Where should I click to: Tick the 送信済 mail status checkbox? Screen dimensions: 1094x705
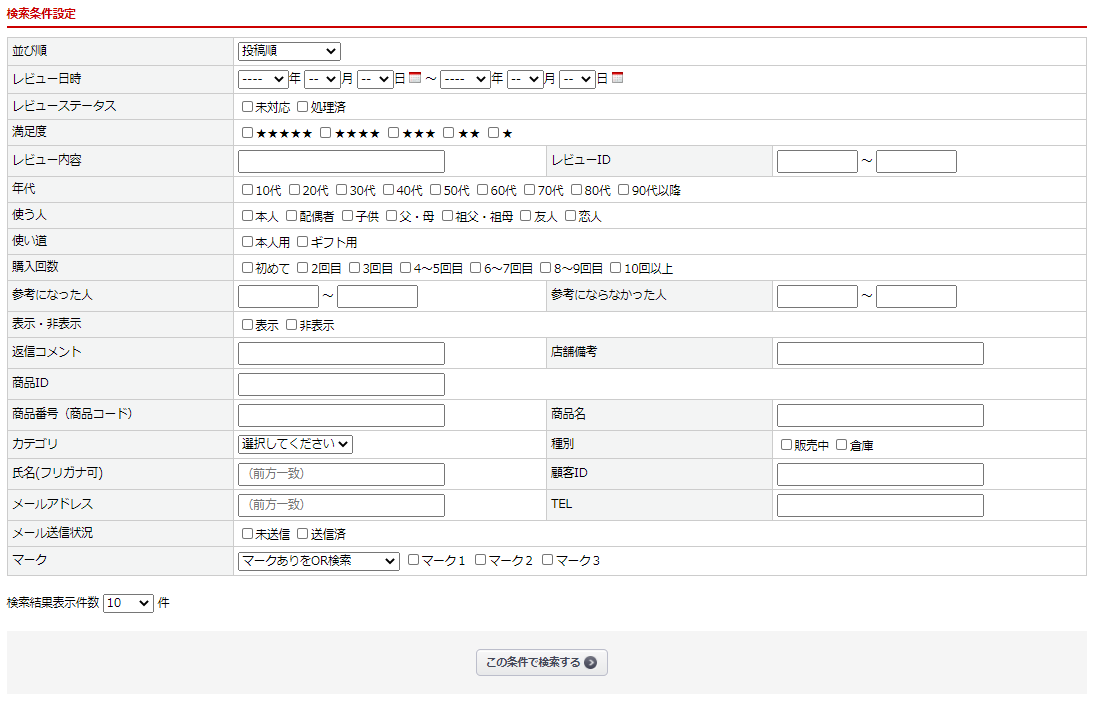303,534
